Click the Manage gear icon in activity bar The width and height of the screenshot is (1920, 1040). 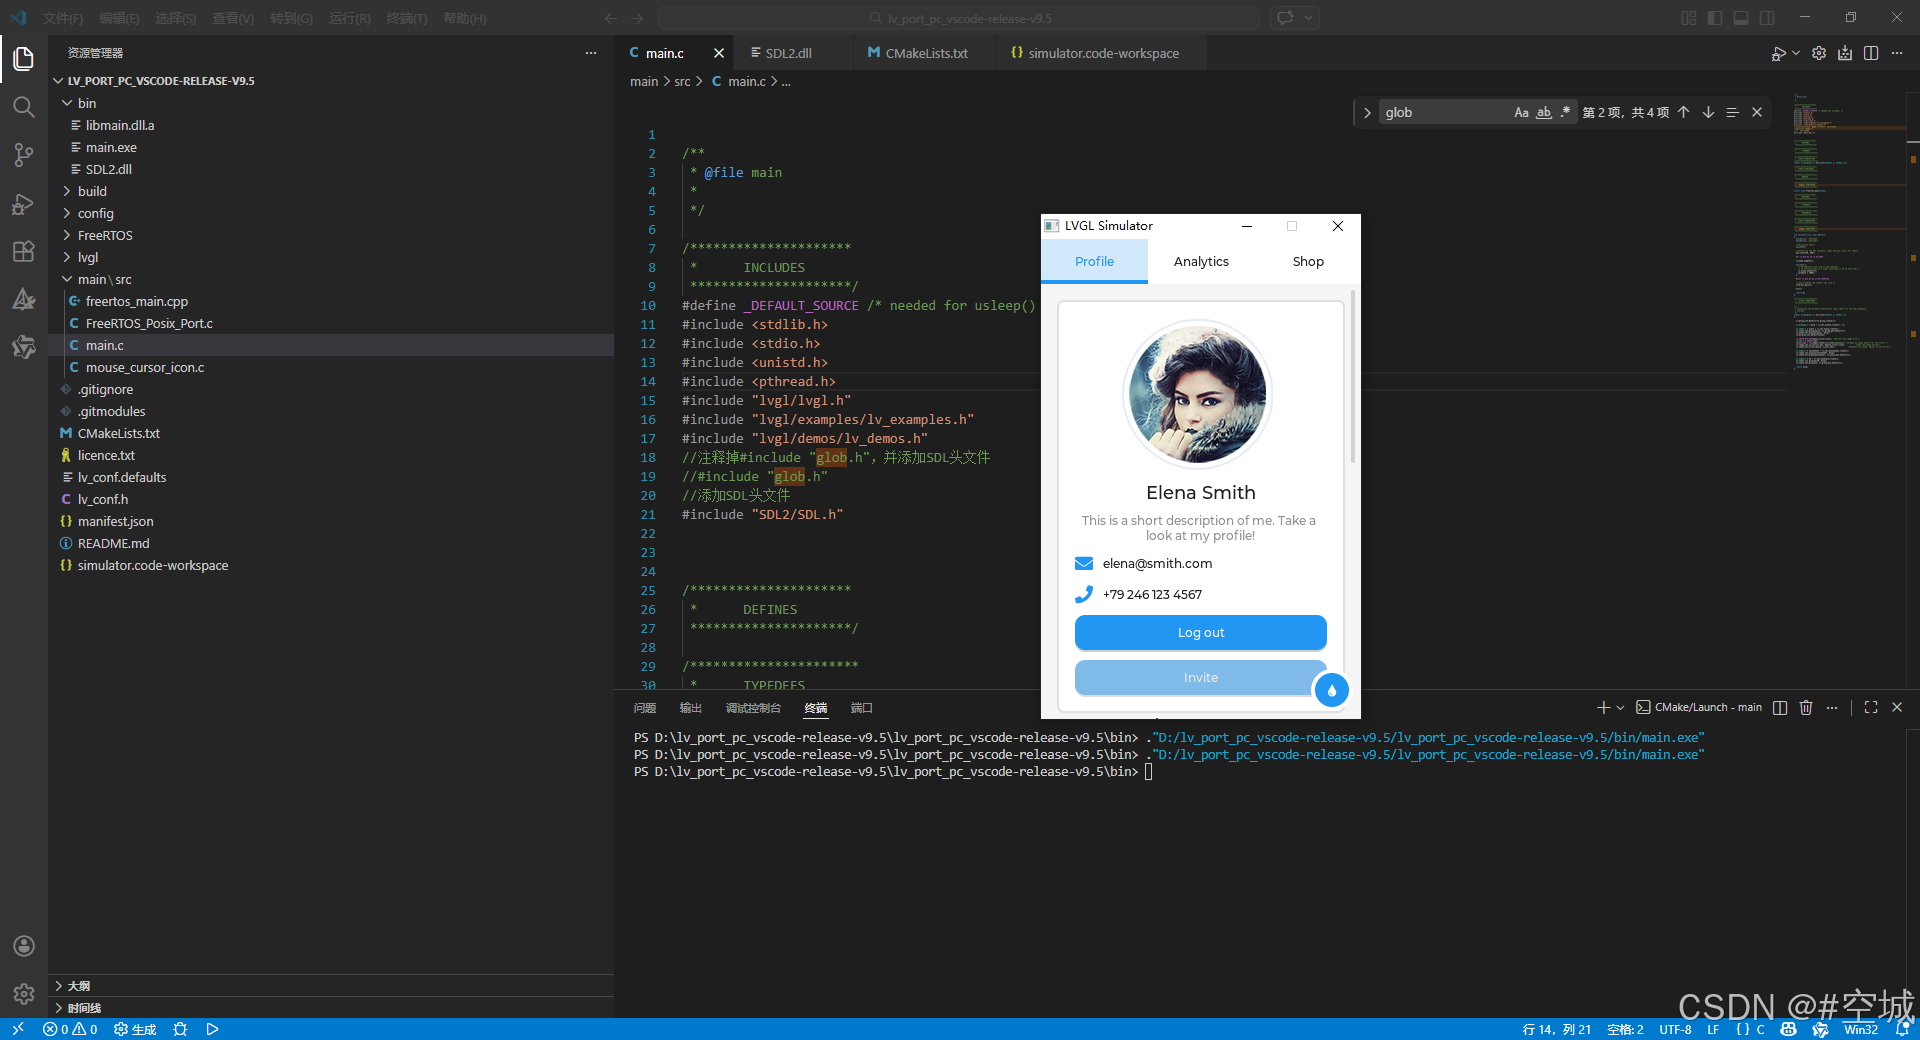24,994
